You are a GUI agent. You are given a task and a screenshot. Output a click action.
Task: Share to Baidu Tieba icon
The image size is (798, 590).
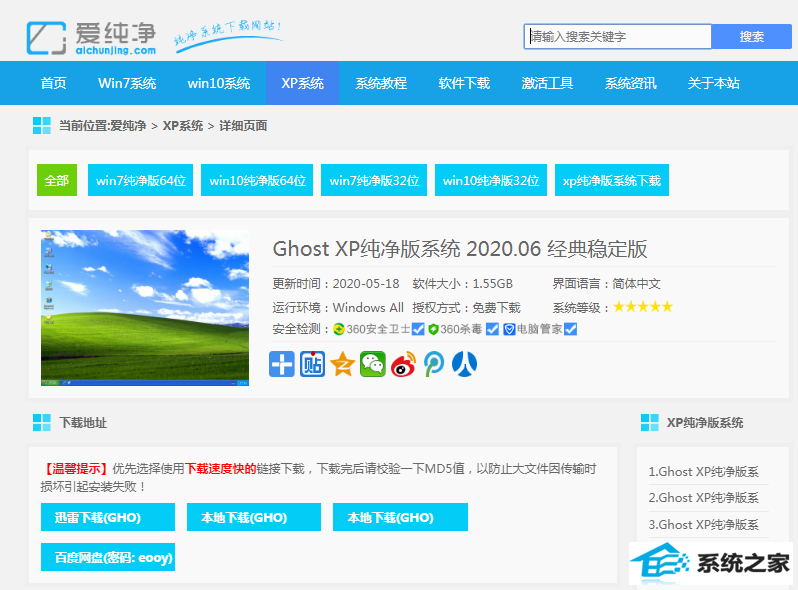(x=312, y=364)
